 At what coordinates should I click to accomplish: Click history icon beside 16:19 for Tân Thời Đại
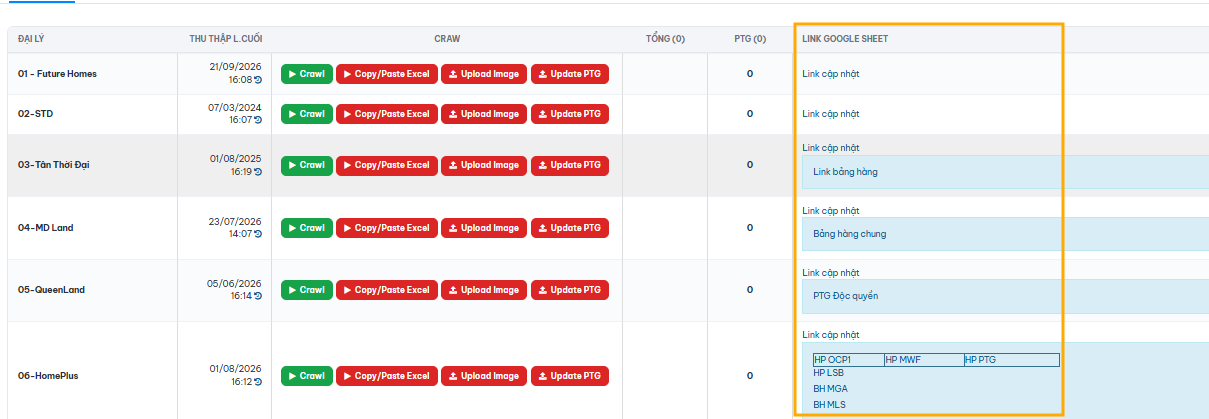click(x=258, y=172)
